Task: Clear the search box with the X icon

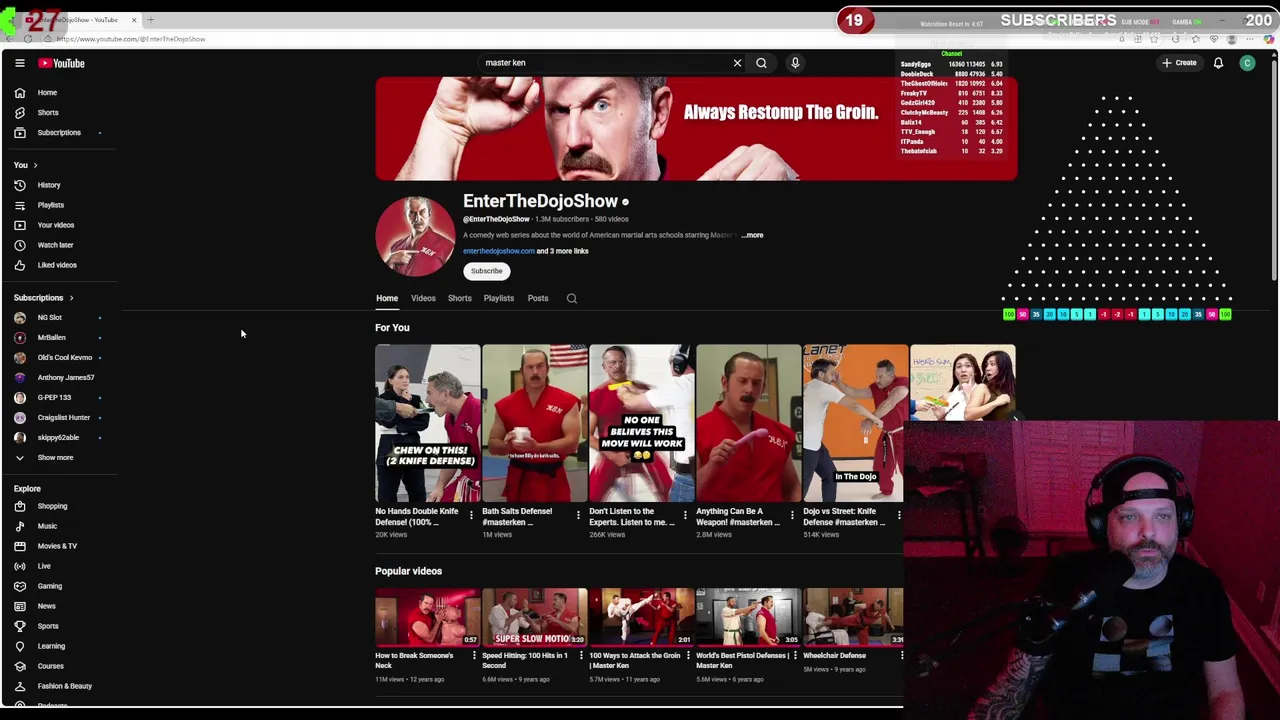Action: click(737, 63)
